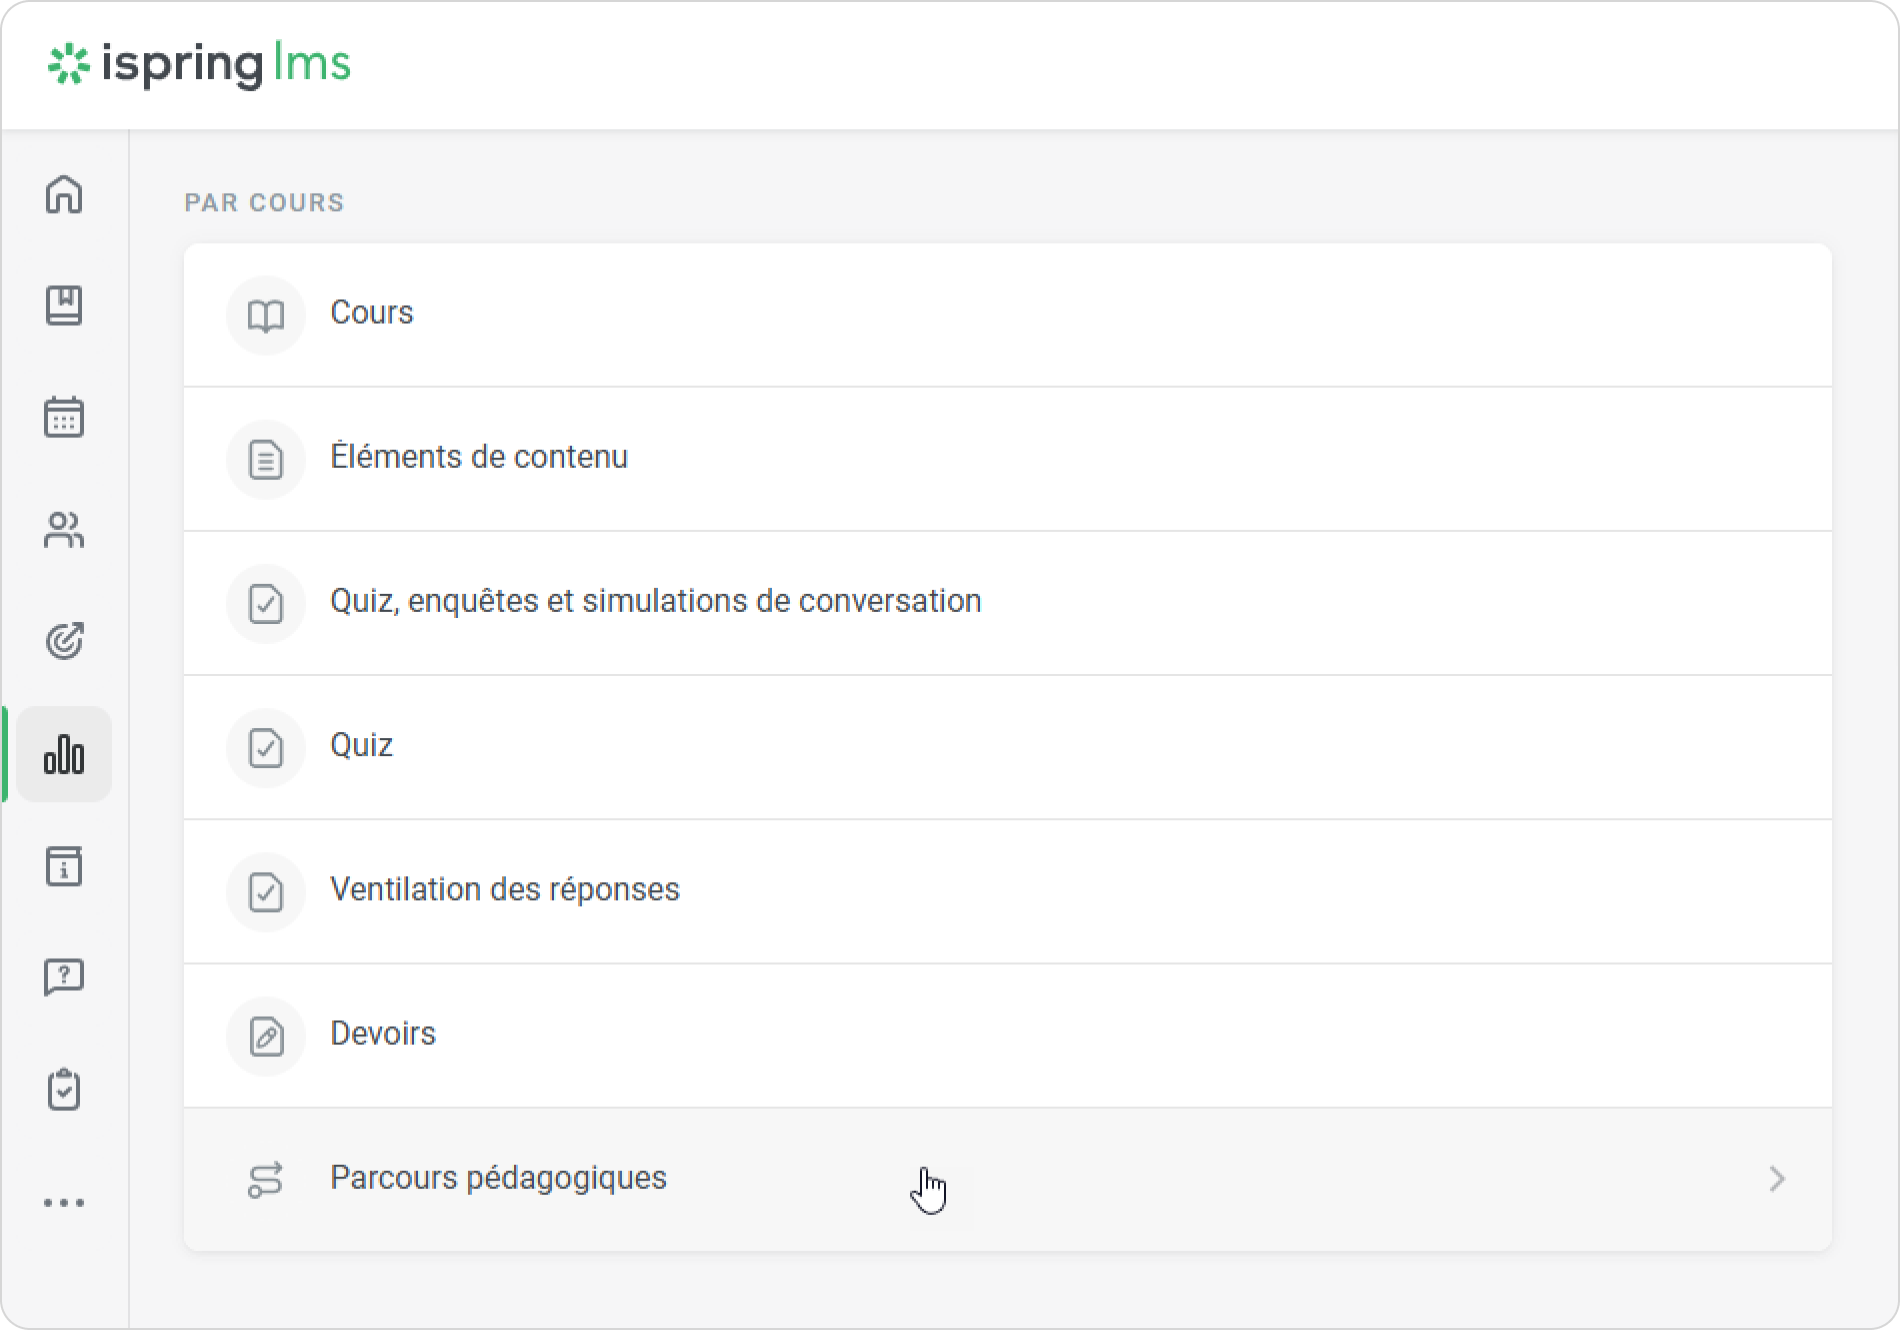Select Quiz, enquêtes et simulations de conversation
This screenshot has width=1900, height=1330.
655,601
